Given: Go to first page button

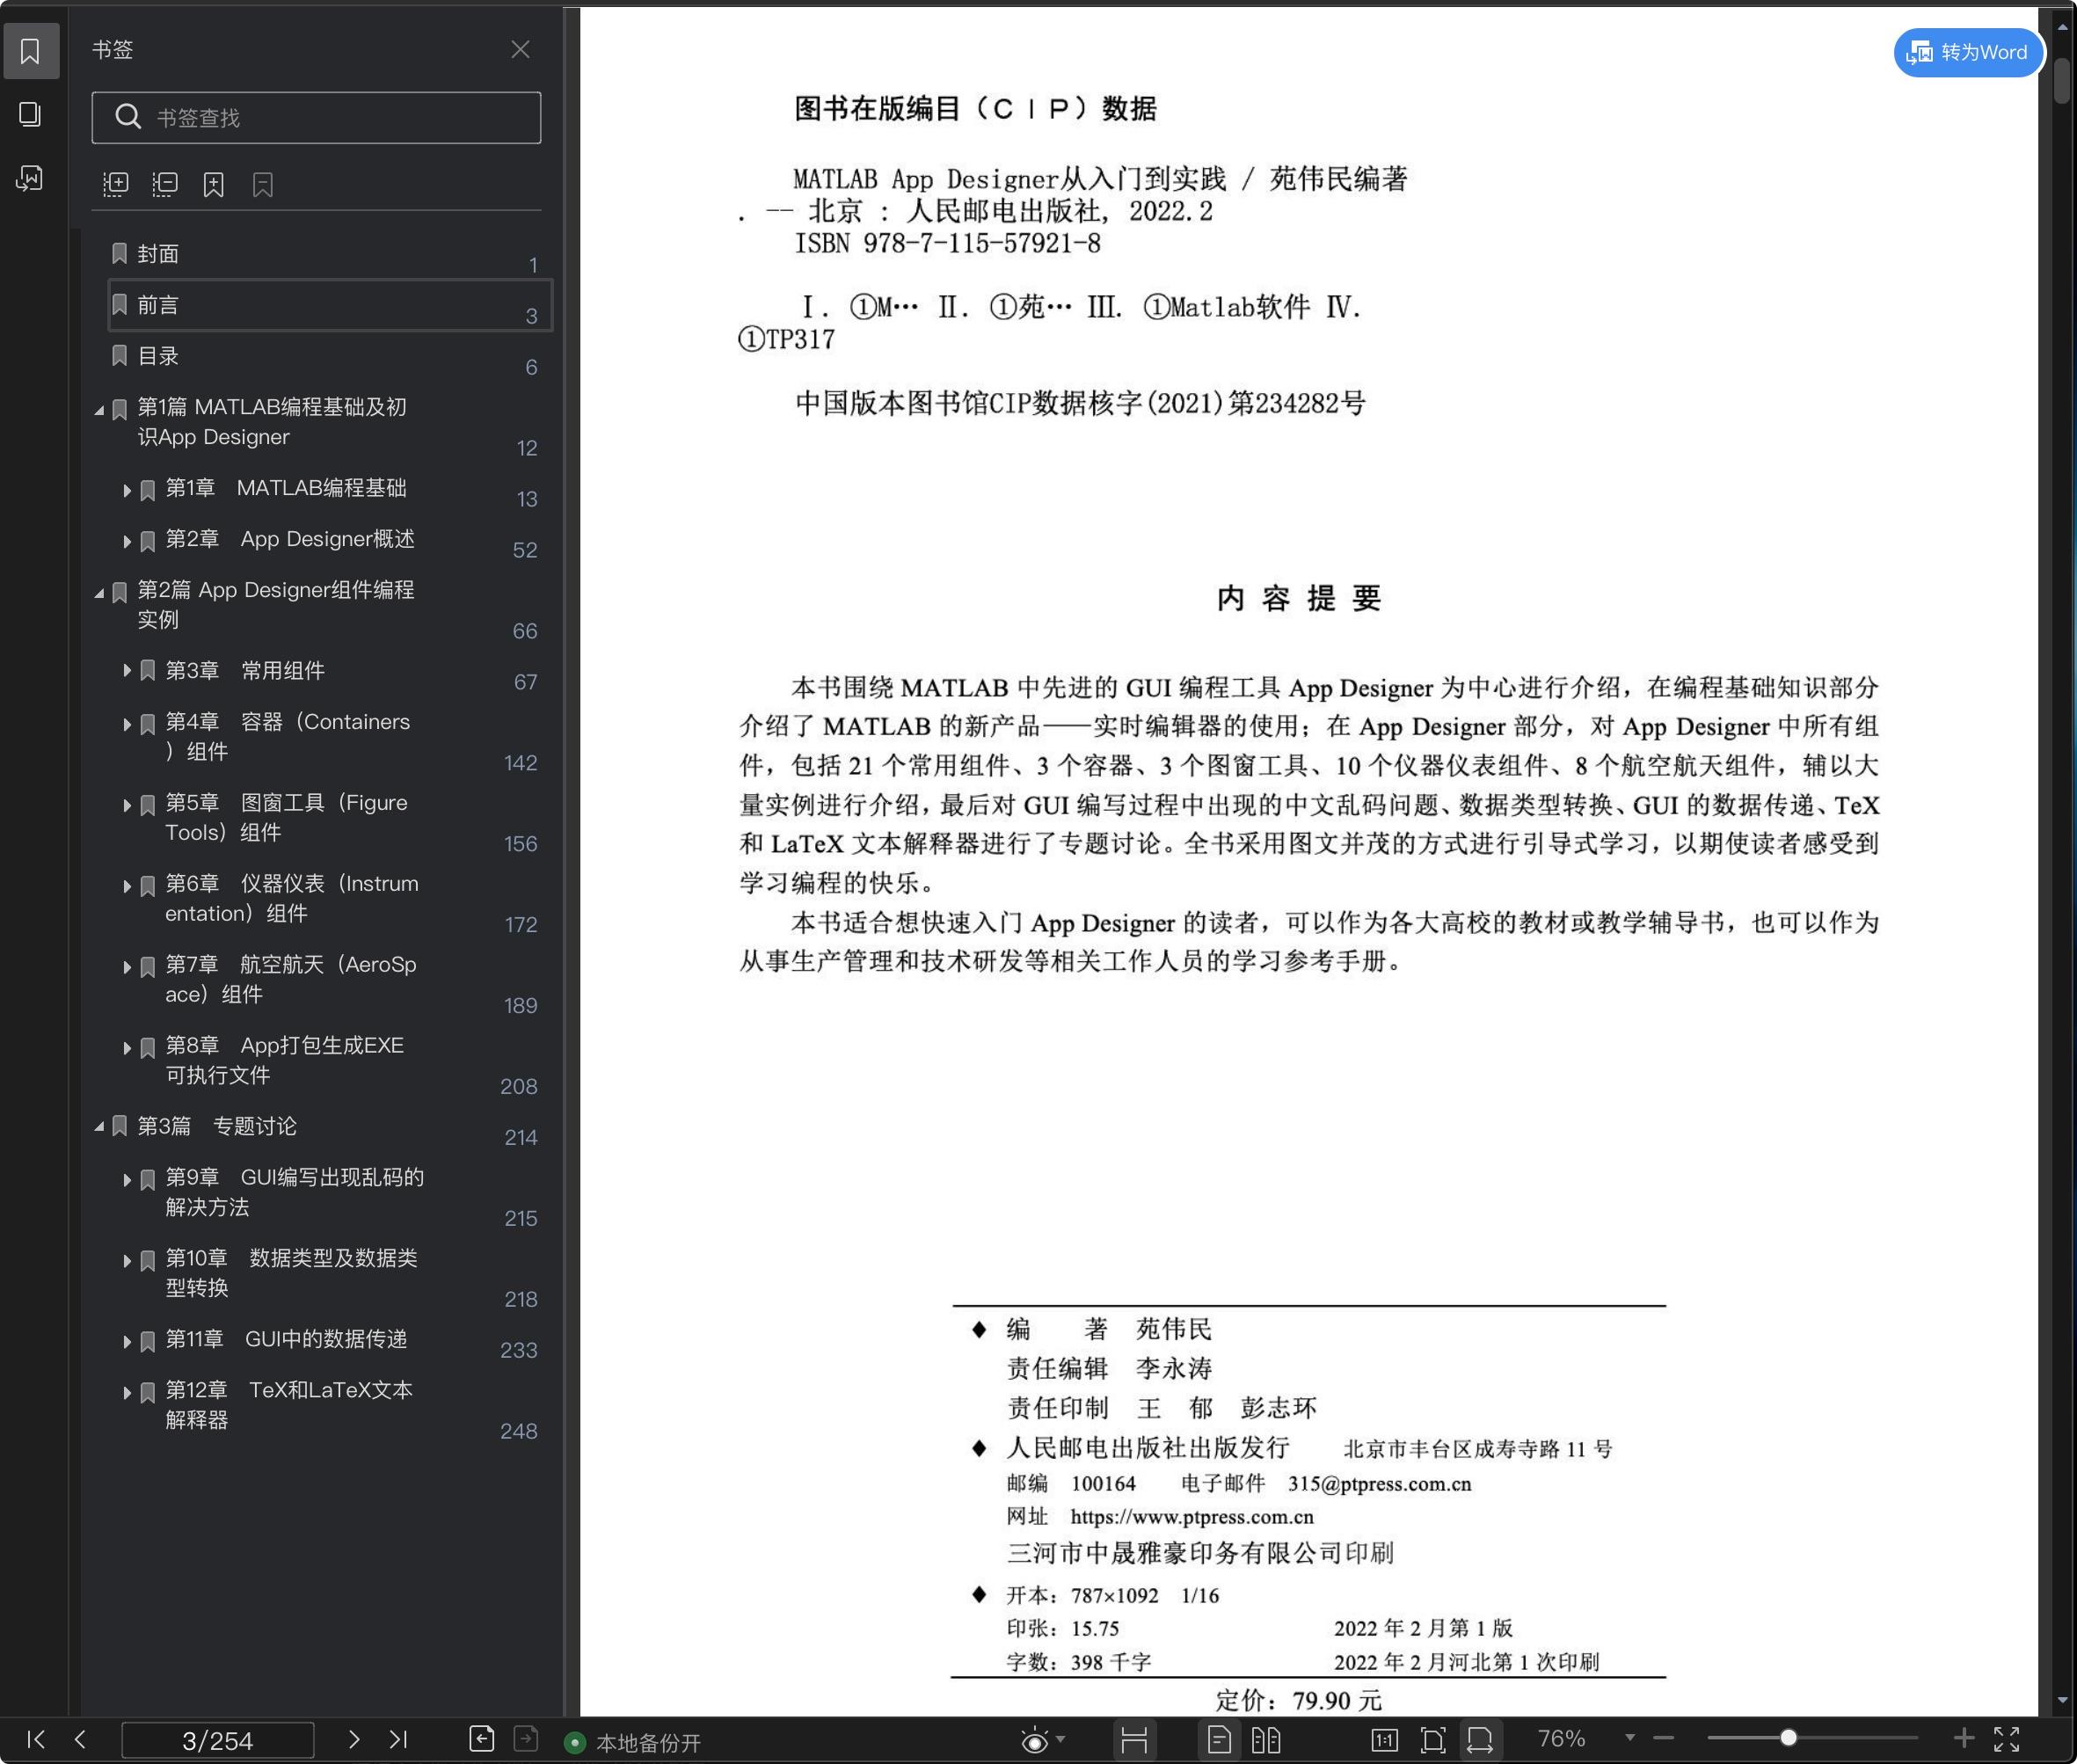Looking at the screenshot, I should click(36, 1739).
